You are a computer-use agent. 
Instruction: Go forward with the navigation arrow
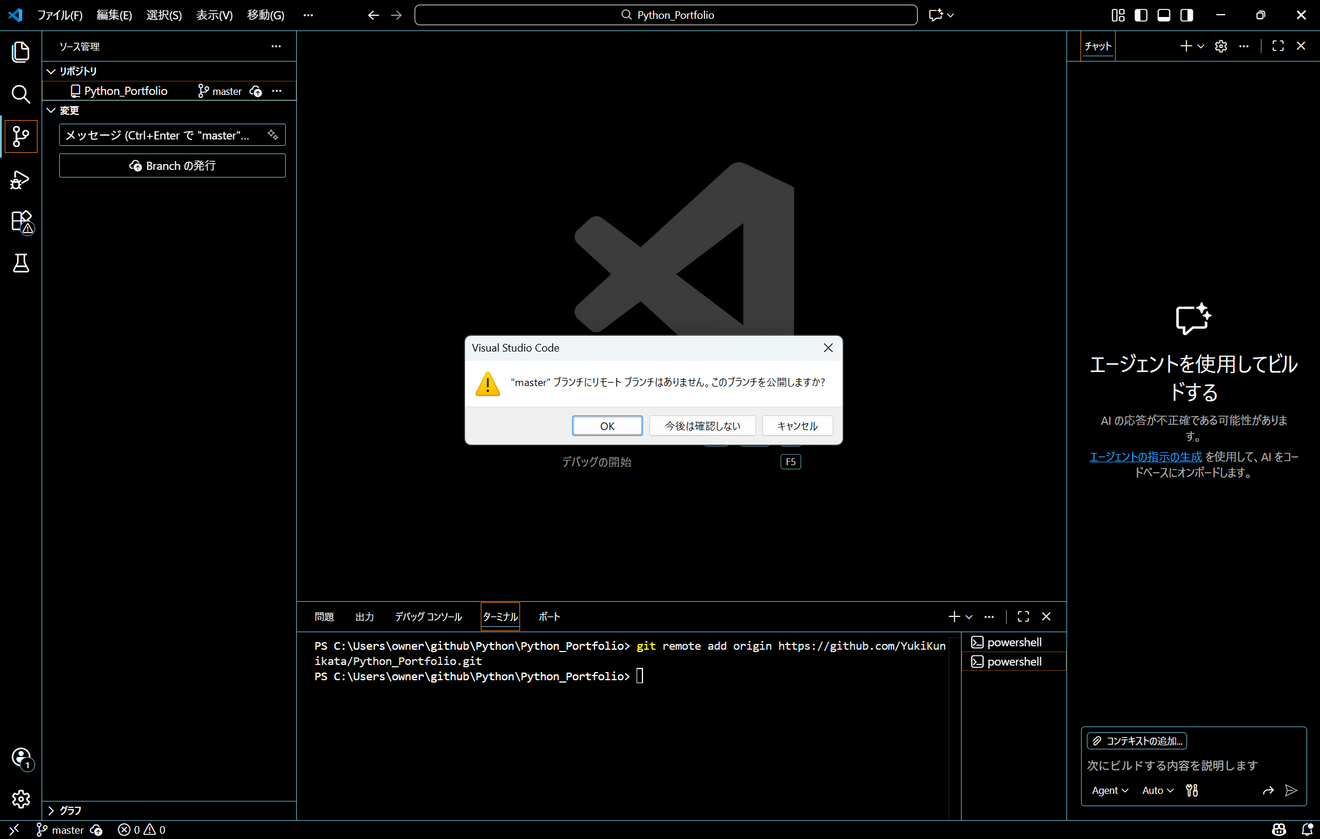point(397,15)
